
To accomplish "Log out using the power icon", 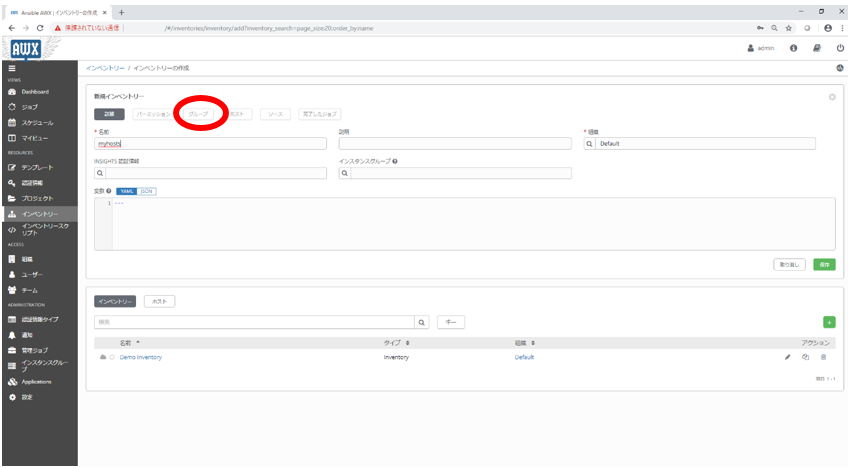I will (x=838, y=48).
